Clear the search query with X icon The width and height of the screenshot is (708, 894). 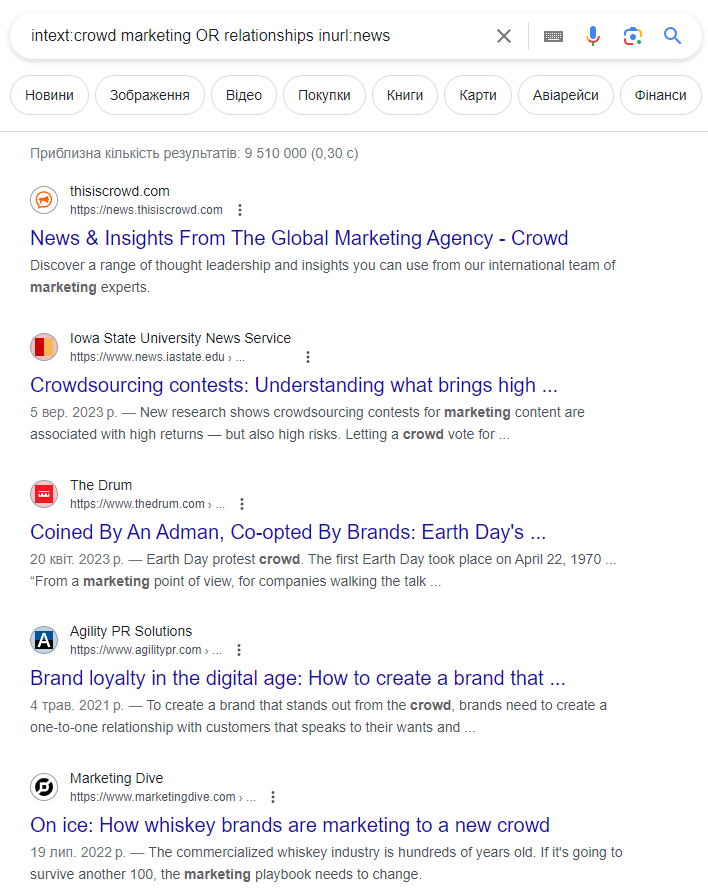[x=504, y=36]
